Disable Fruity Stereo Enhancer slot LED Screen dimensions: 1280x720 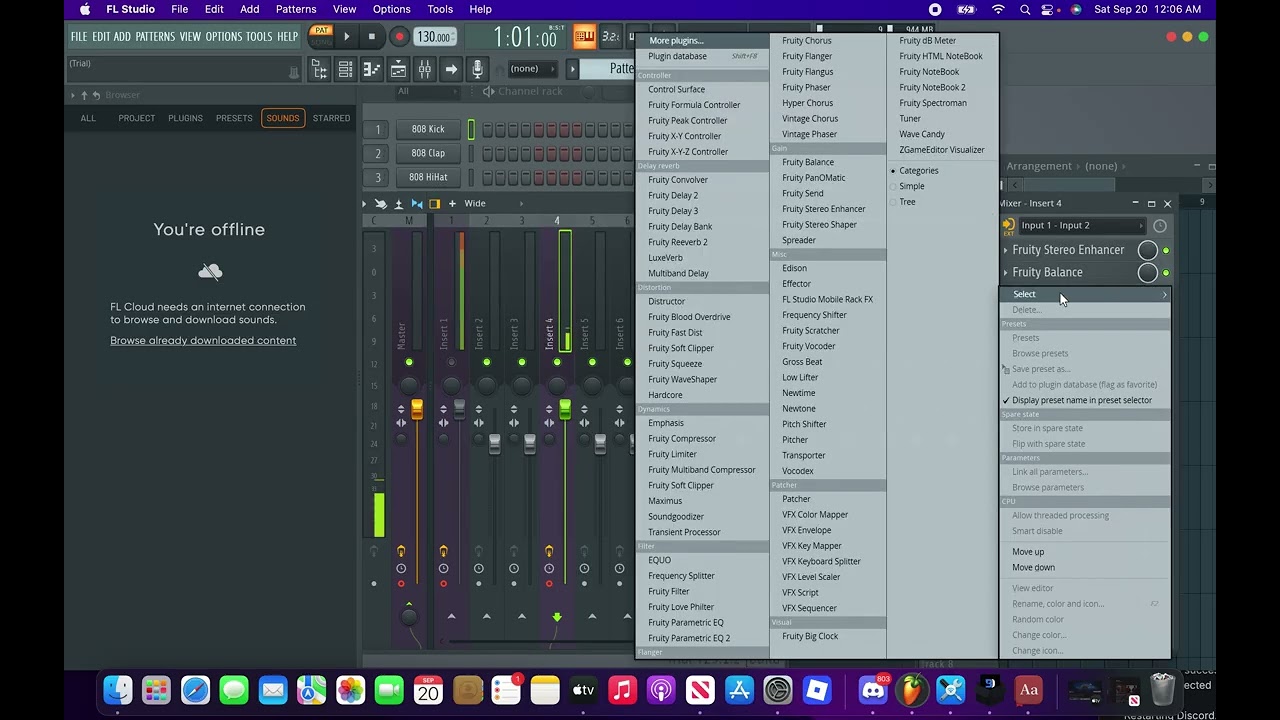(1166, 250)
